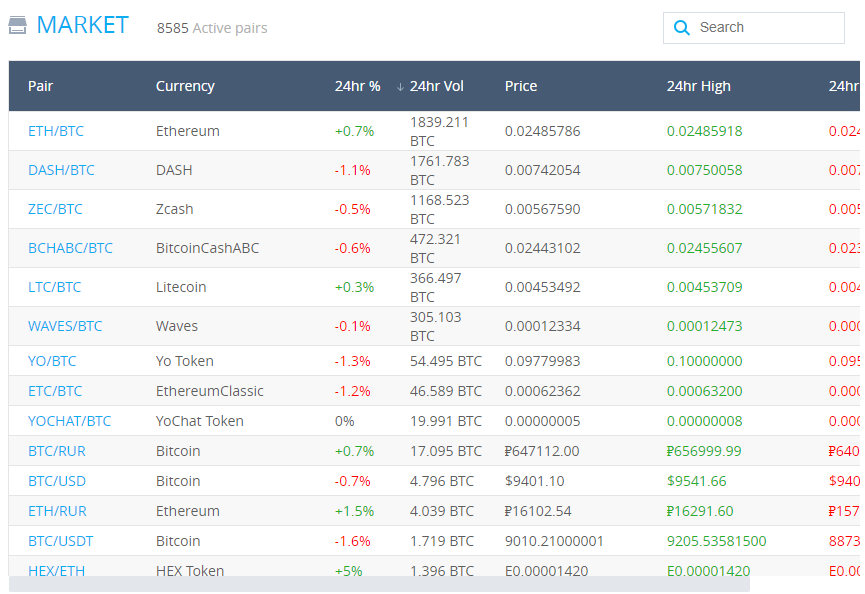Open the ETH/BTC pair link

coord(56,131)
